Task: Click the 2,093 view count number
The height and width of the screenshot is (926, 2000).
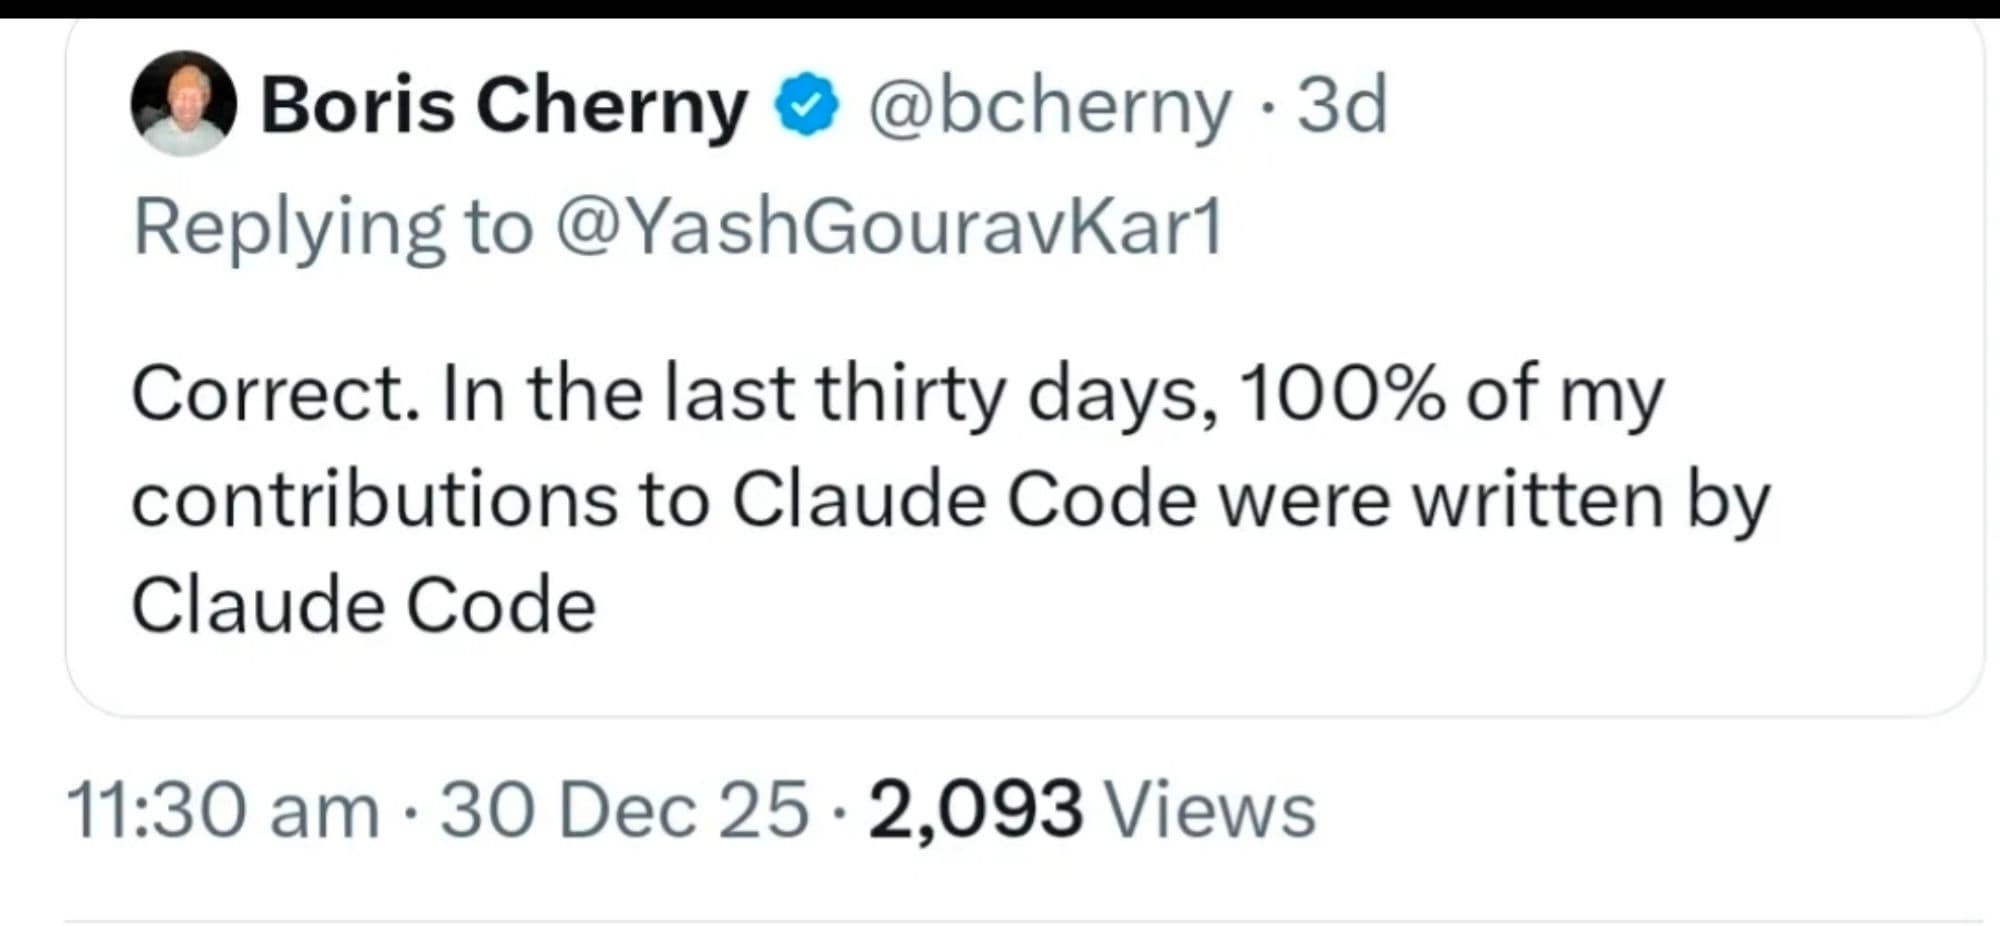Action: pos(975,809)
